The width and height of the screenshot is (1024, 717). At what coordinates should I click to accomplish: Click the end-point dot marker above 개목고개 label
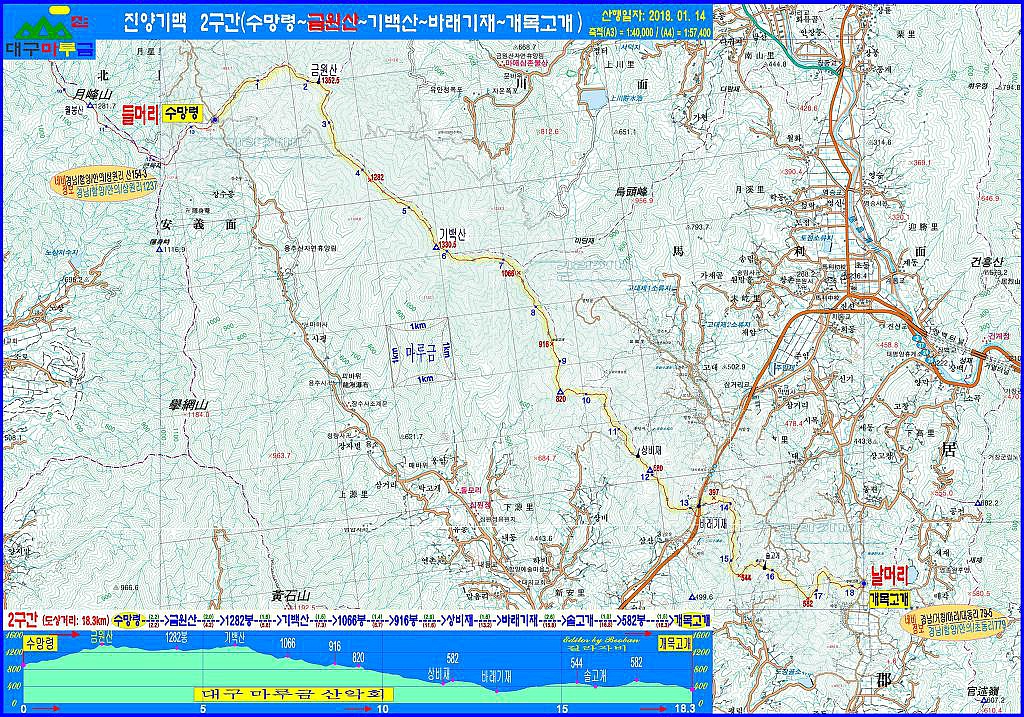[864, 584]
